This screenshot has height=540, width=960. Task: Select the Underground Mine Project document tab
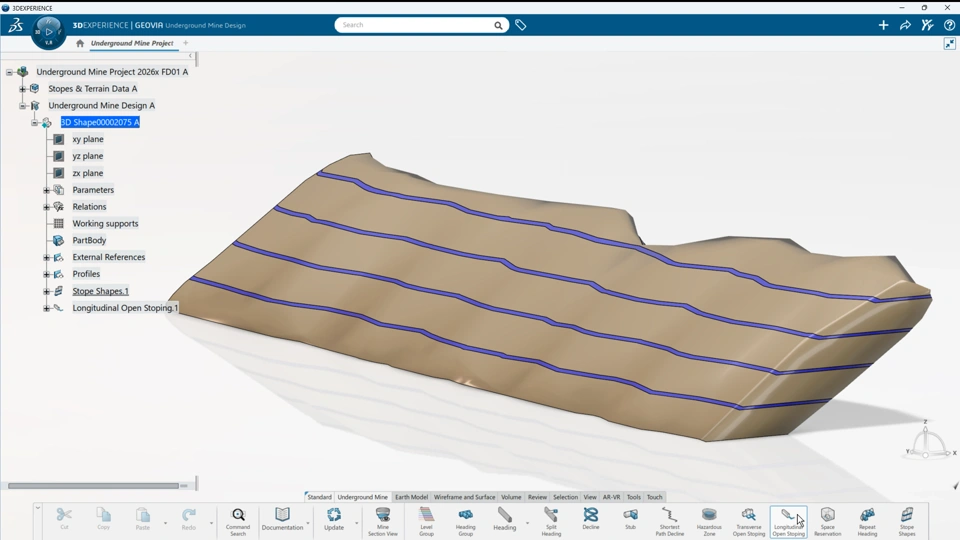tap(132, 43)
